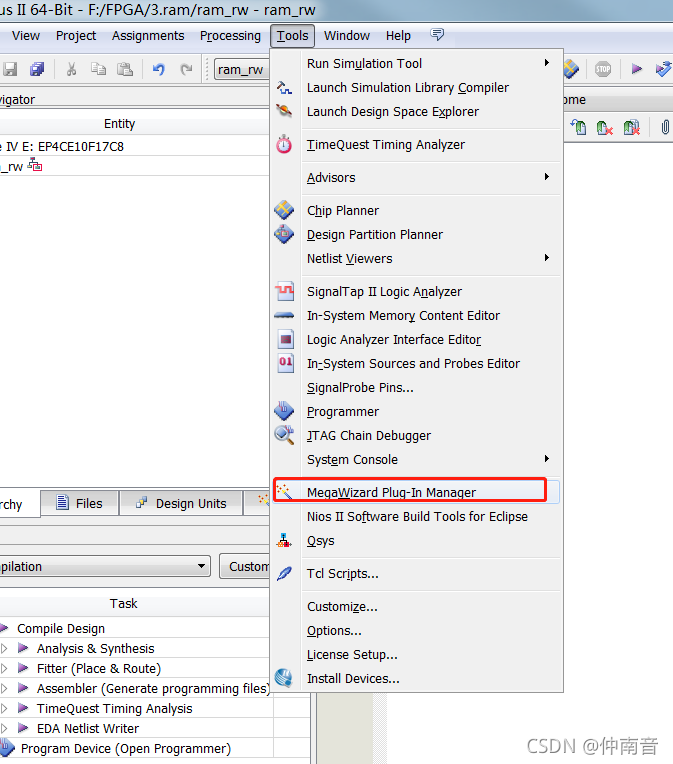This screenshot has width=673, height=764.
Task: Expand the Fitter (Place & Route) task
Action: click(x=4, y=668)
